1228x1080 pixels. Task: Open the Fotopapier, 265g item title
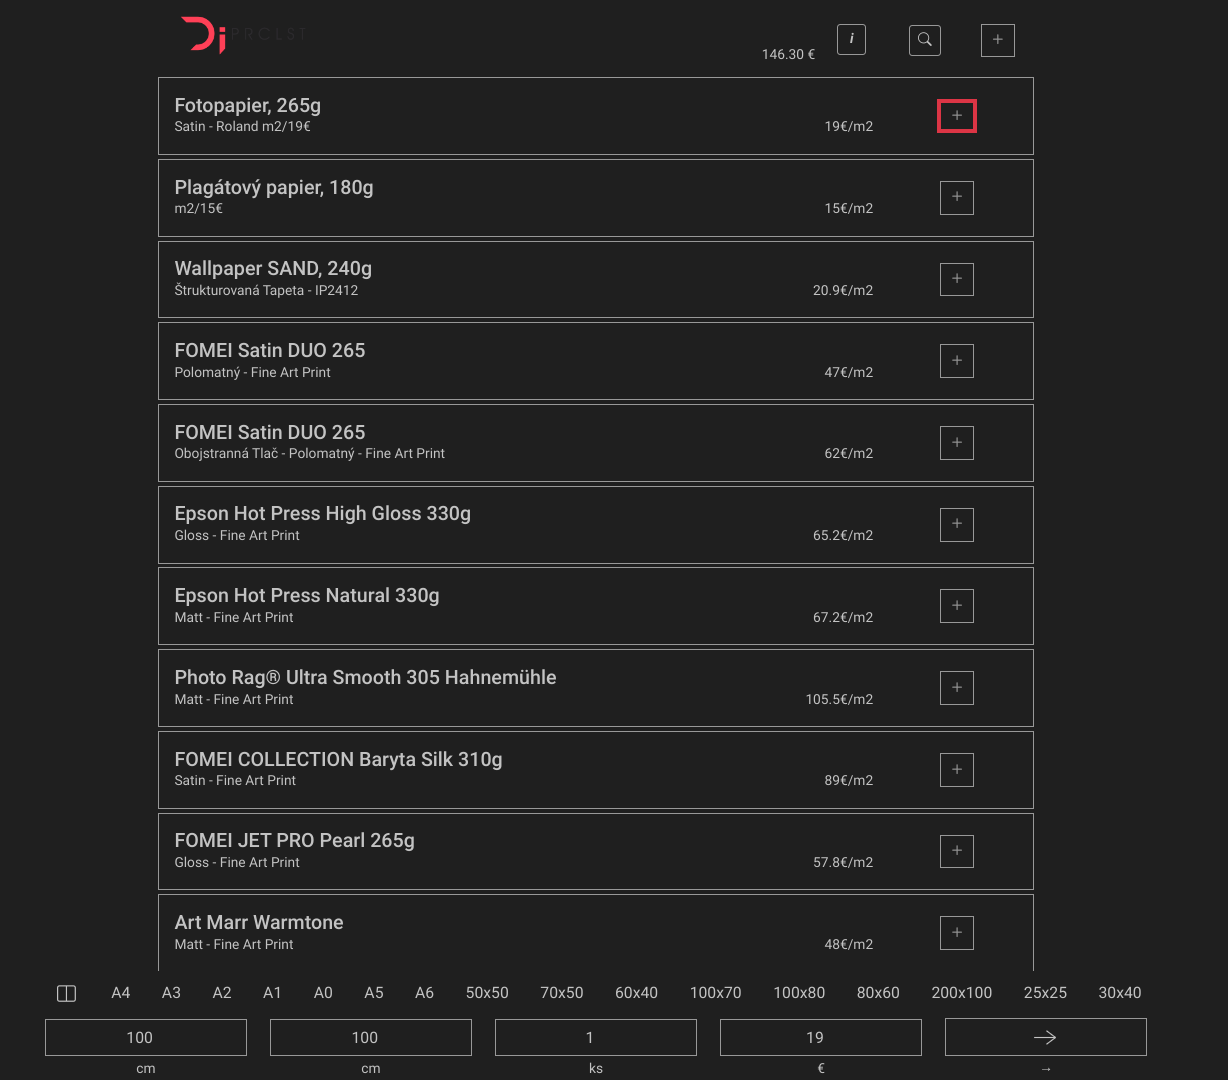tap(248, 106)
